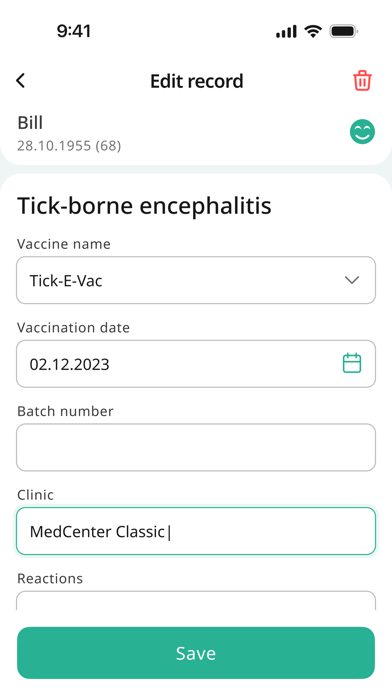392x696 pixels.
Task: Tap the Bill profile name
Action: click(30, 123)
